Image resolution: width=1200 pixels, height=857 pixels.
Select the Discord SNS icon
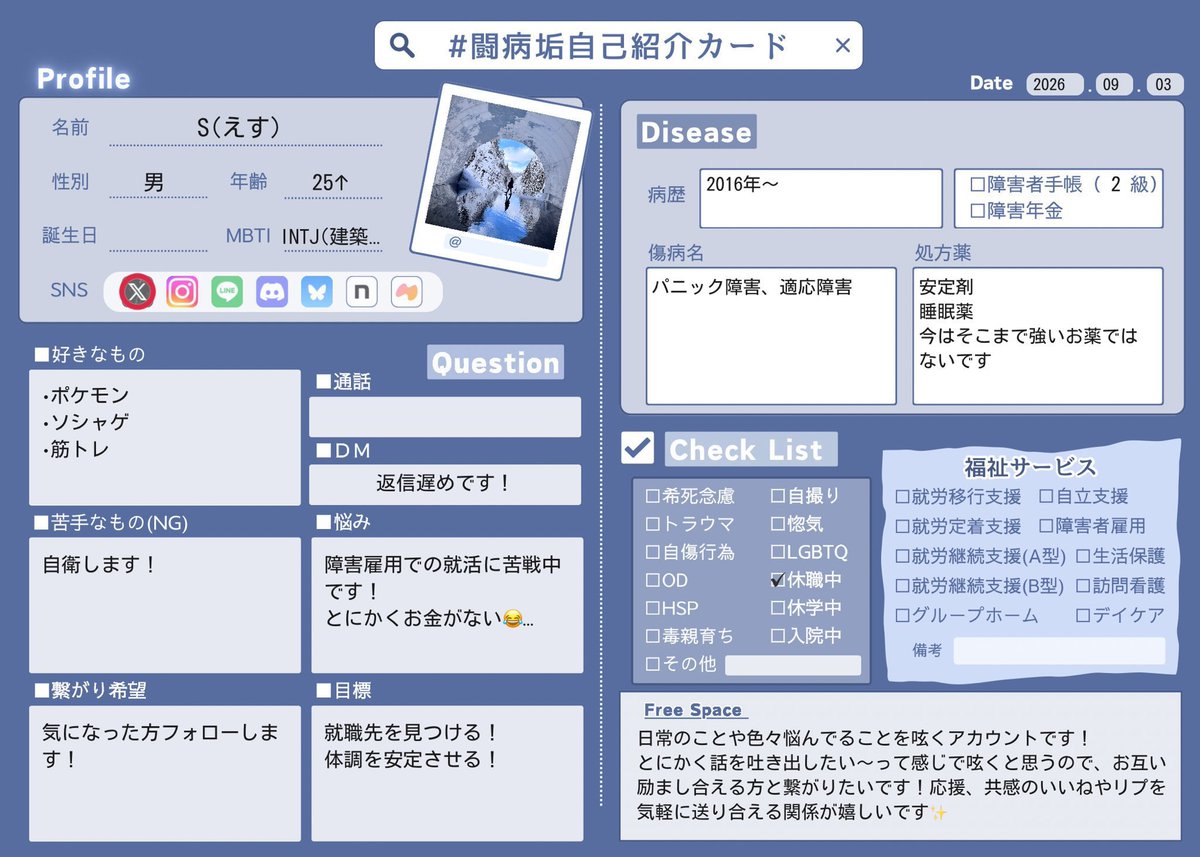point(272,291)
